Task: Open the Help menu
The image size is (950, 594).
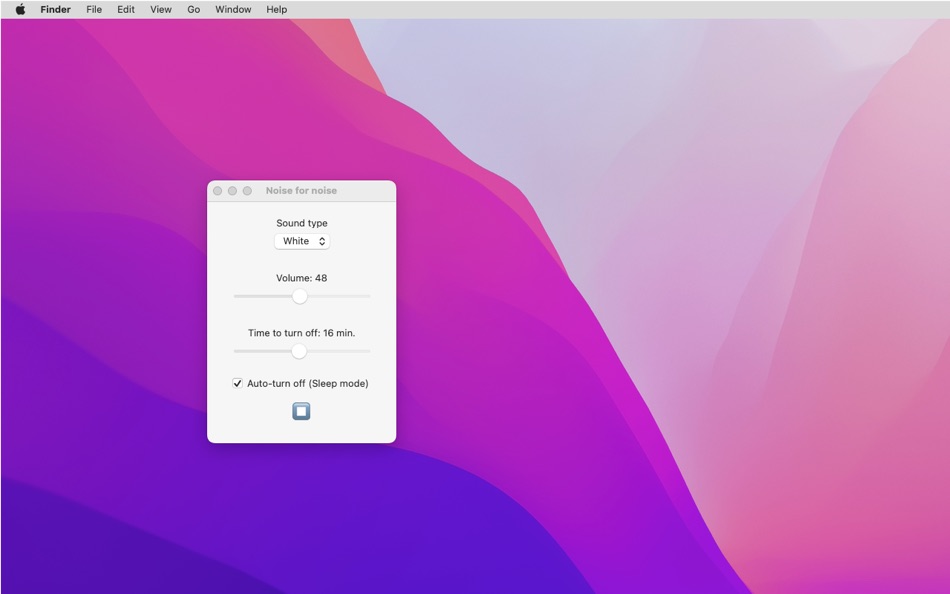Action: pos(276,9)
